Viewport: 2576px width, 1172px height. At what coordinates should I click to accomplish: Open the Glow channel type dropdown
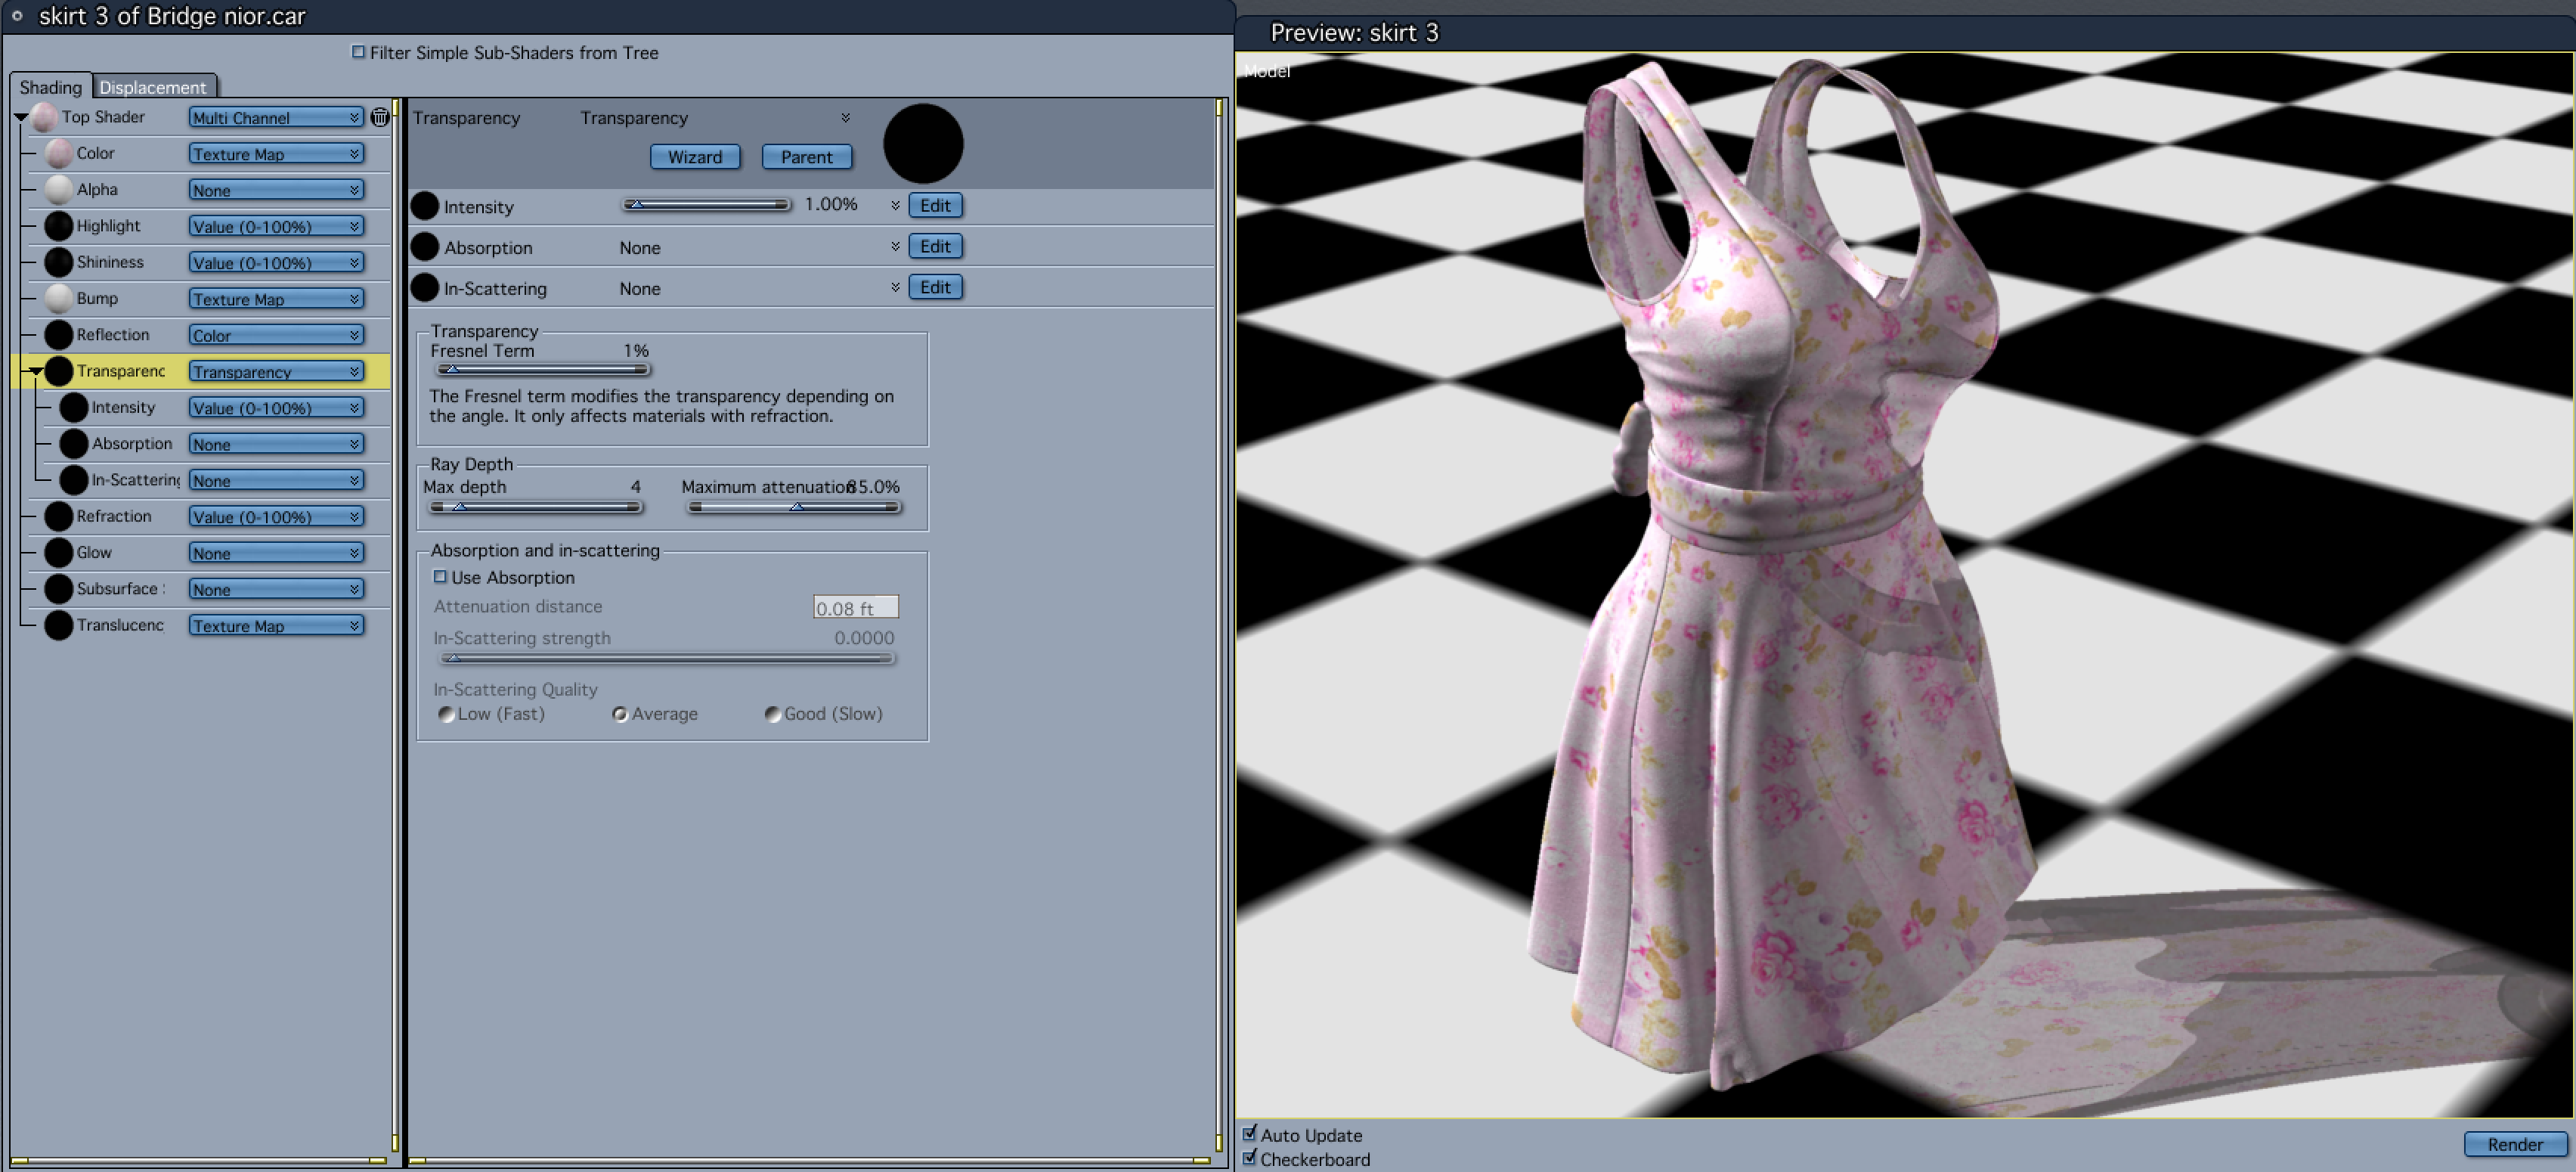coord(276,553)
